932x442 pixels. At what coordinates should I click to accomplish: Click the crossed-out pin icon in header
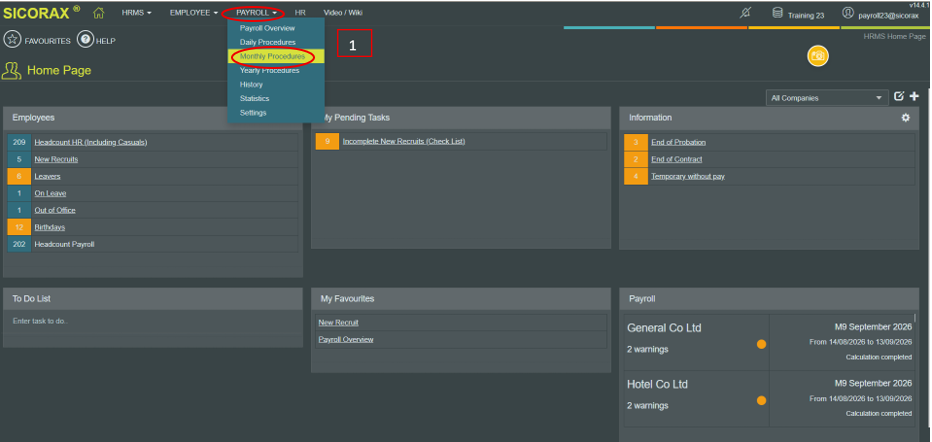745,13
